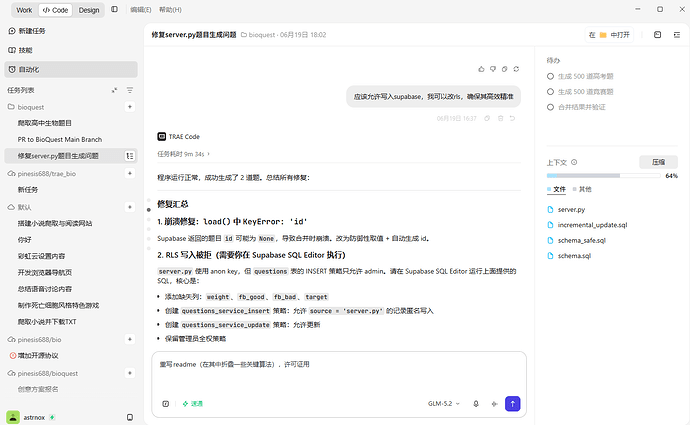Open task list filter icon

(130, 90)
